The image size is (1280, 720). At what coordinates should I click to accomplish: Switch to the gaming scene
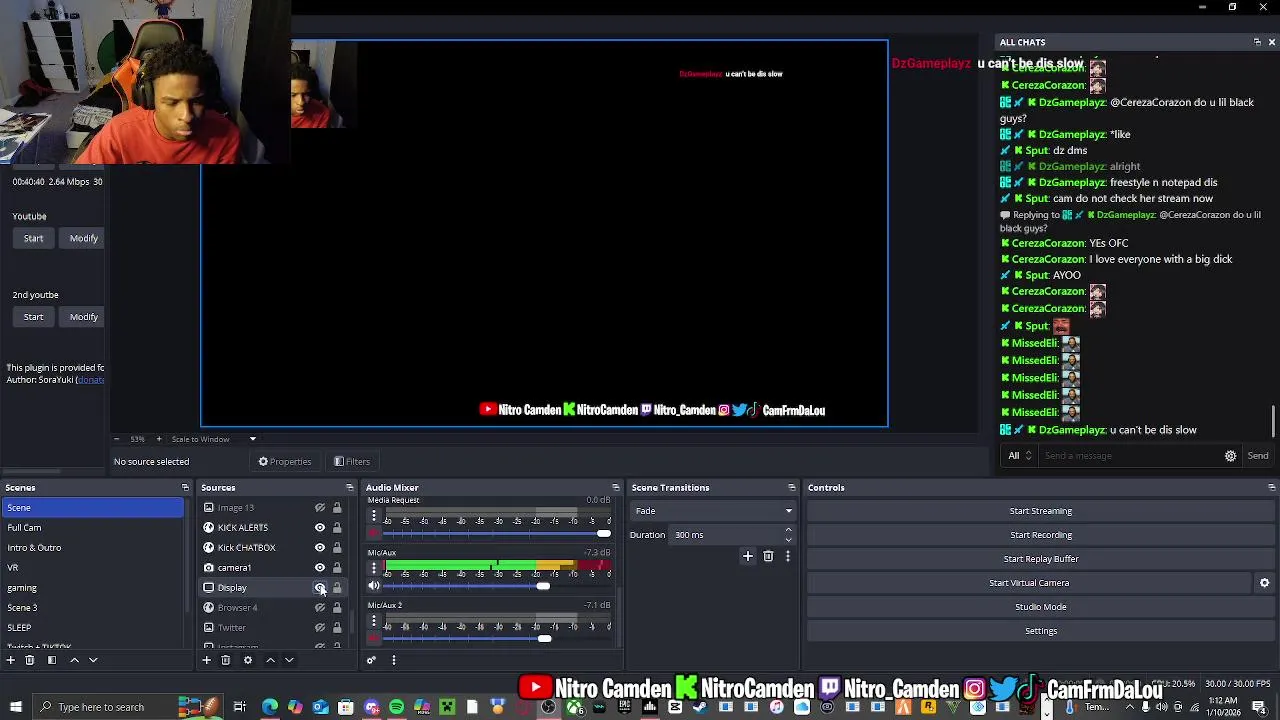pos(92,588)
